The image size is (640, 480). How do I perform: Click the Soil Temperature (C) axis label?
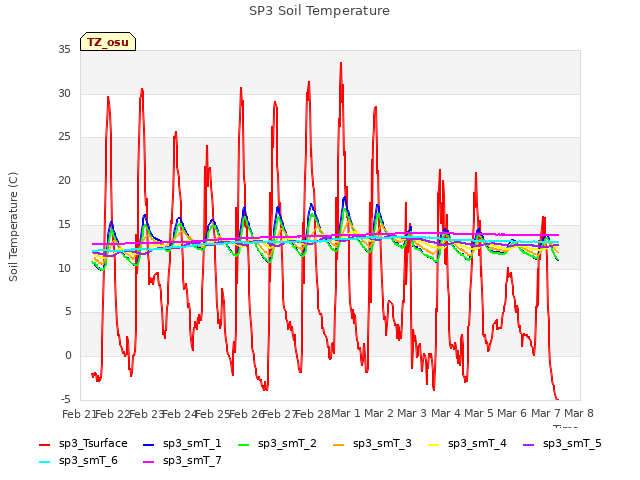tap(13, 227)
